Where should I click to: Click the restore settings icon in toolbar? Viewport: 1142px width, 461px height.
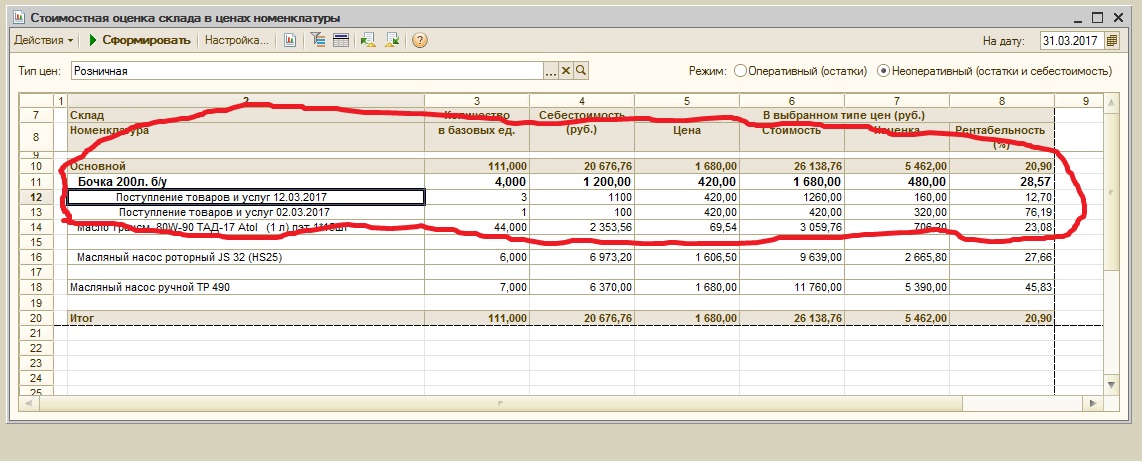(368, 41)
